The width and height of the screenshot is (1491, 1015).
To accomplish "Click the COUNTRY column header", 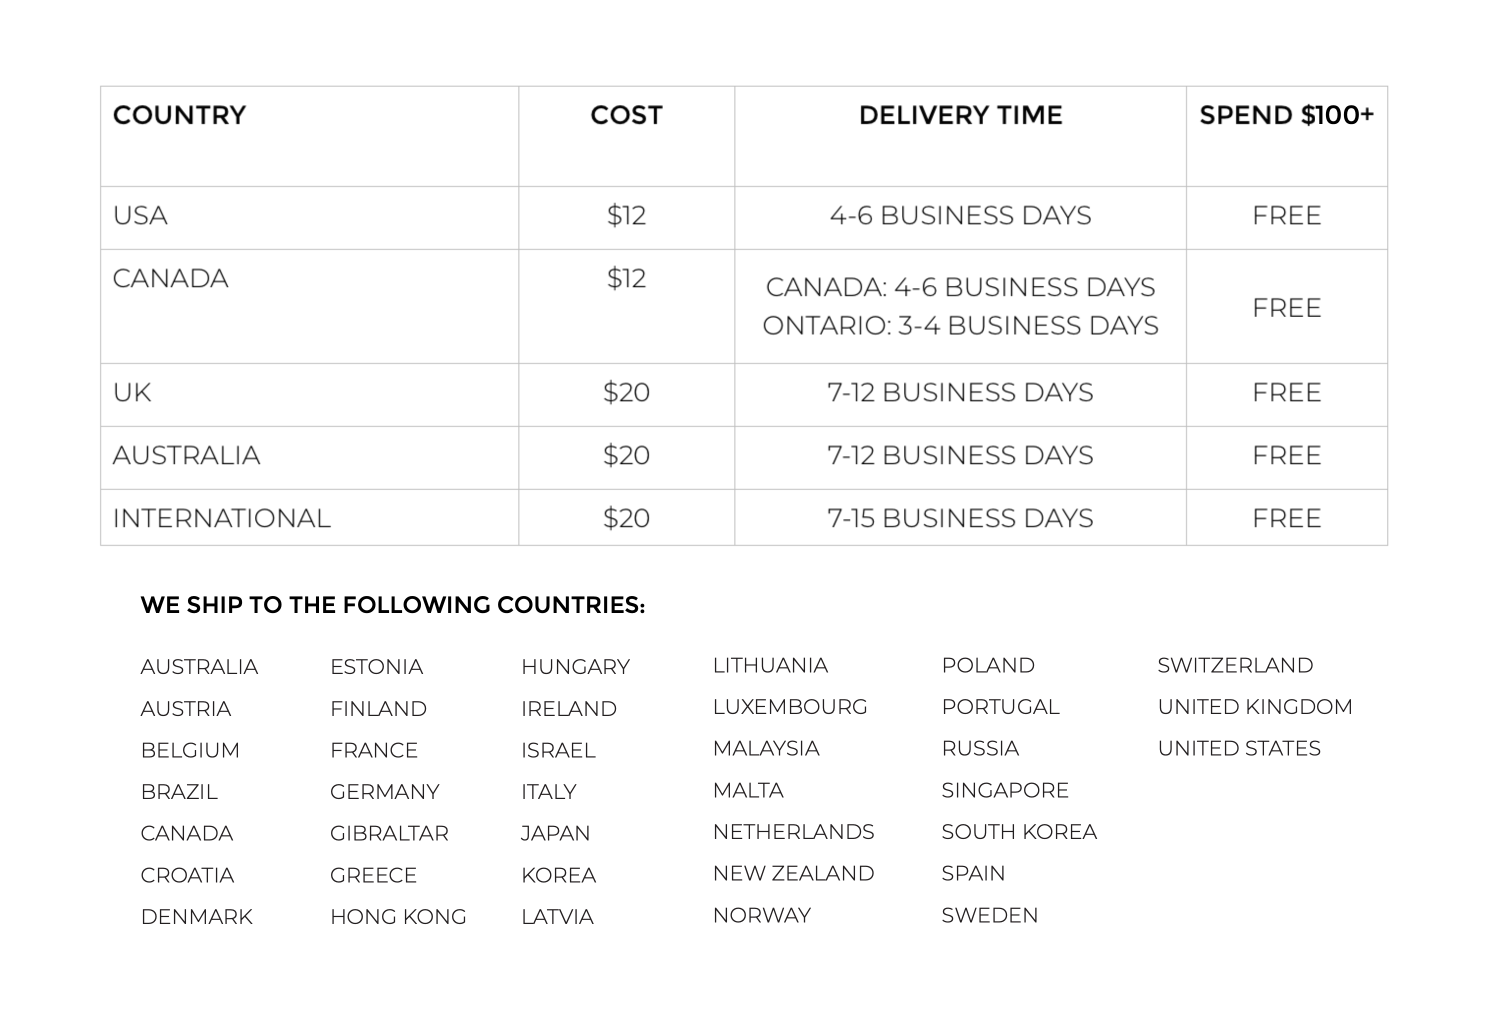I will coord(179,115).
